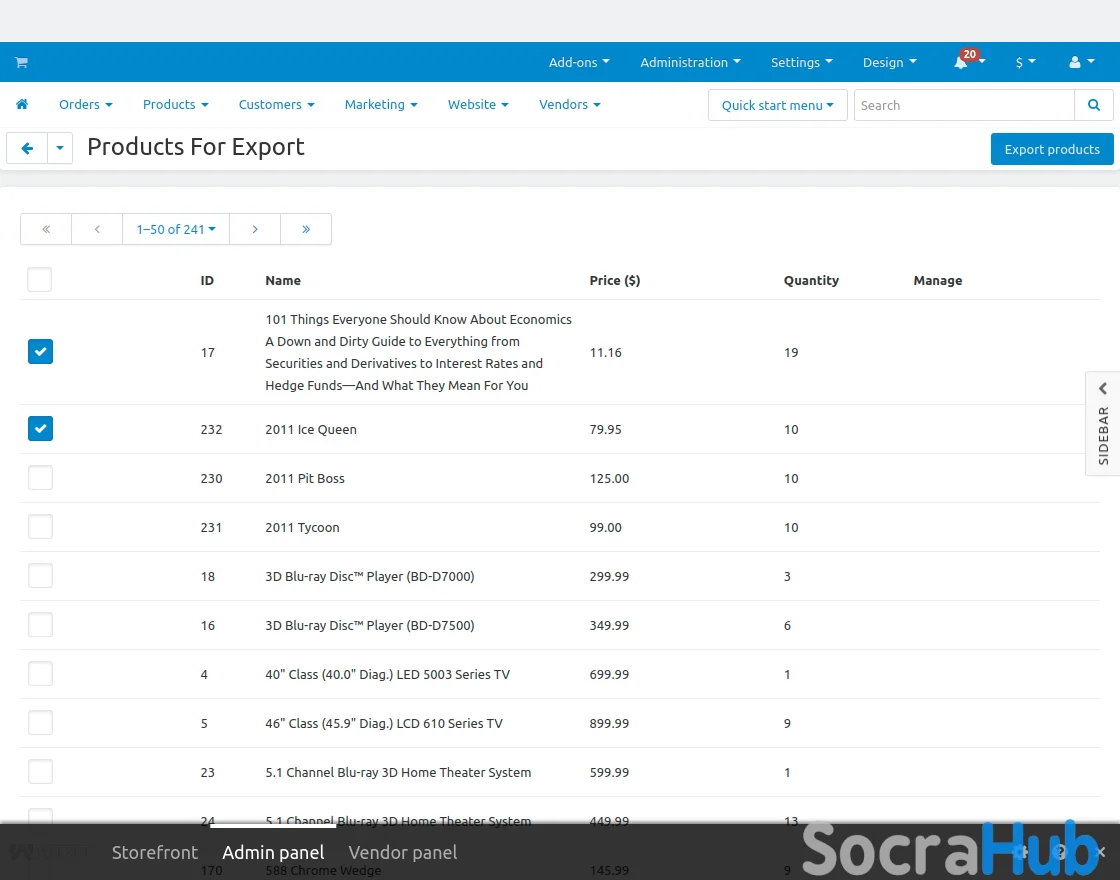Open the currency $ dropdown
This screenshot has width=1120, height=880.
click(x=1025, y=62)
